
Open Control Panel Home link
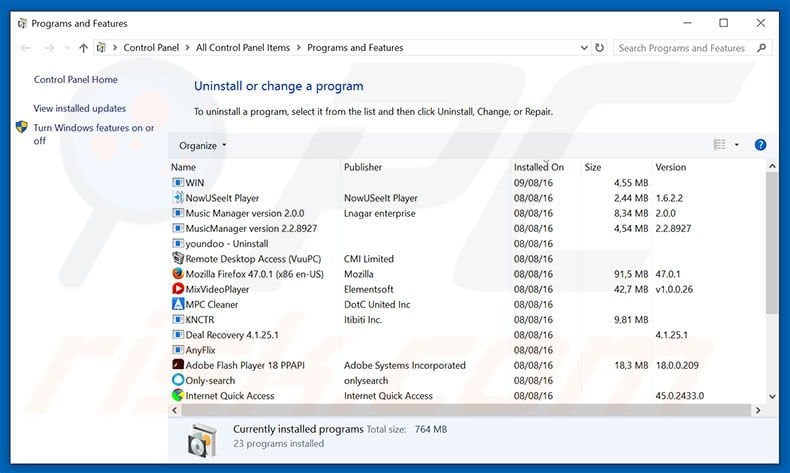pyautogui.click(x=76, y=80)
